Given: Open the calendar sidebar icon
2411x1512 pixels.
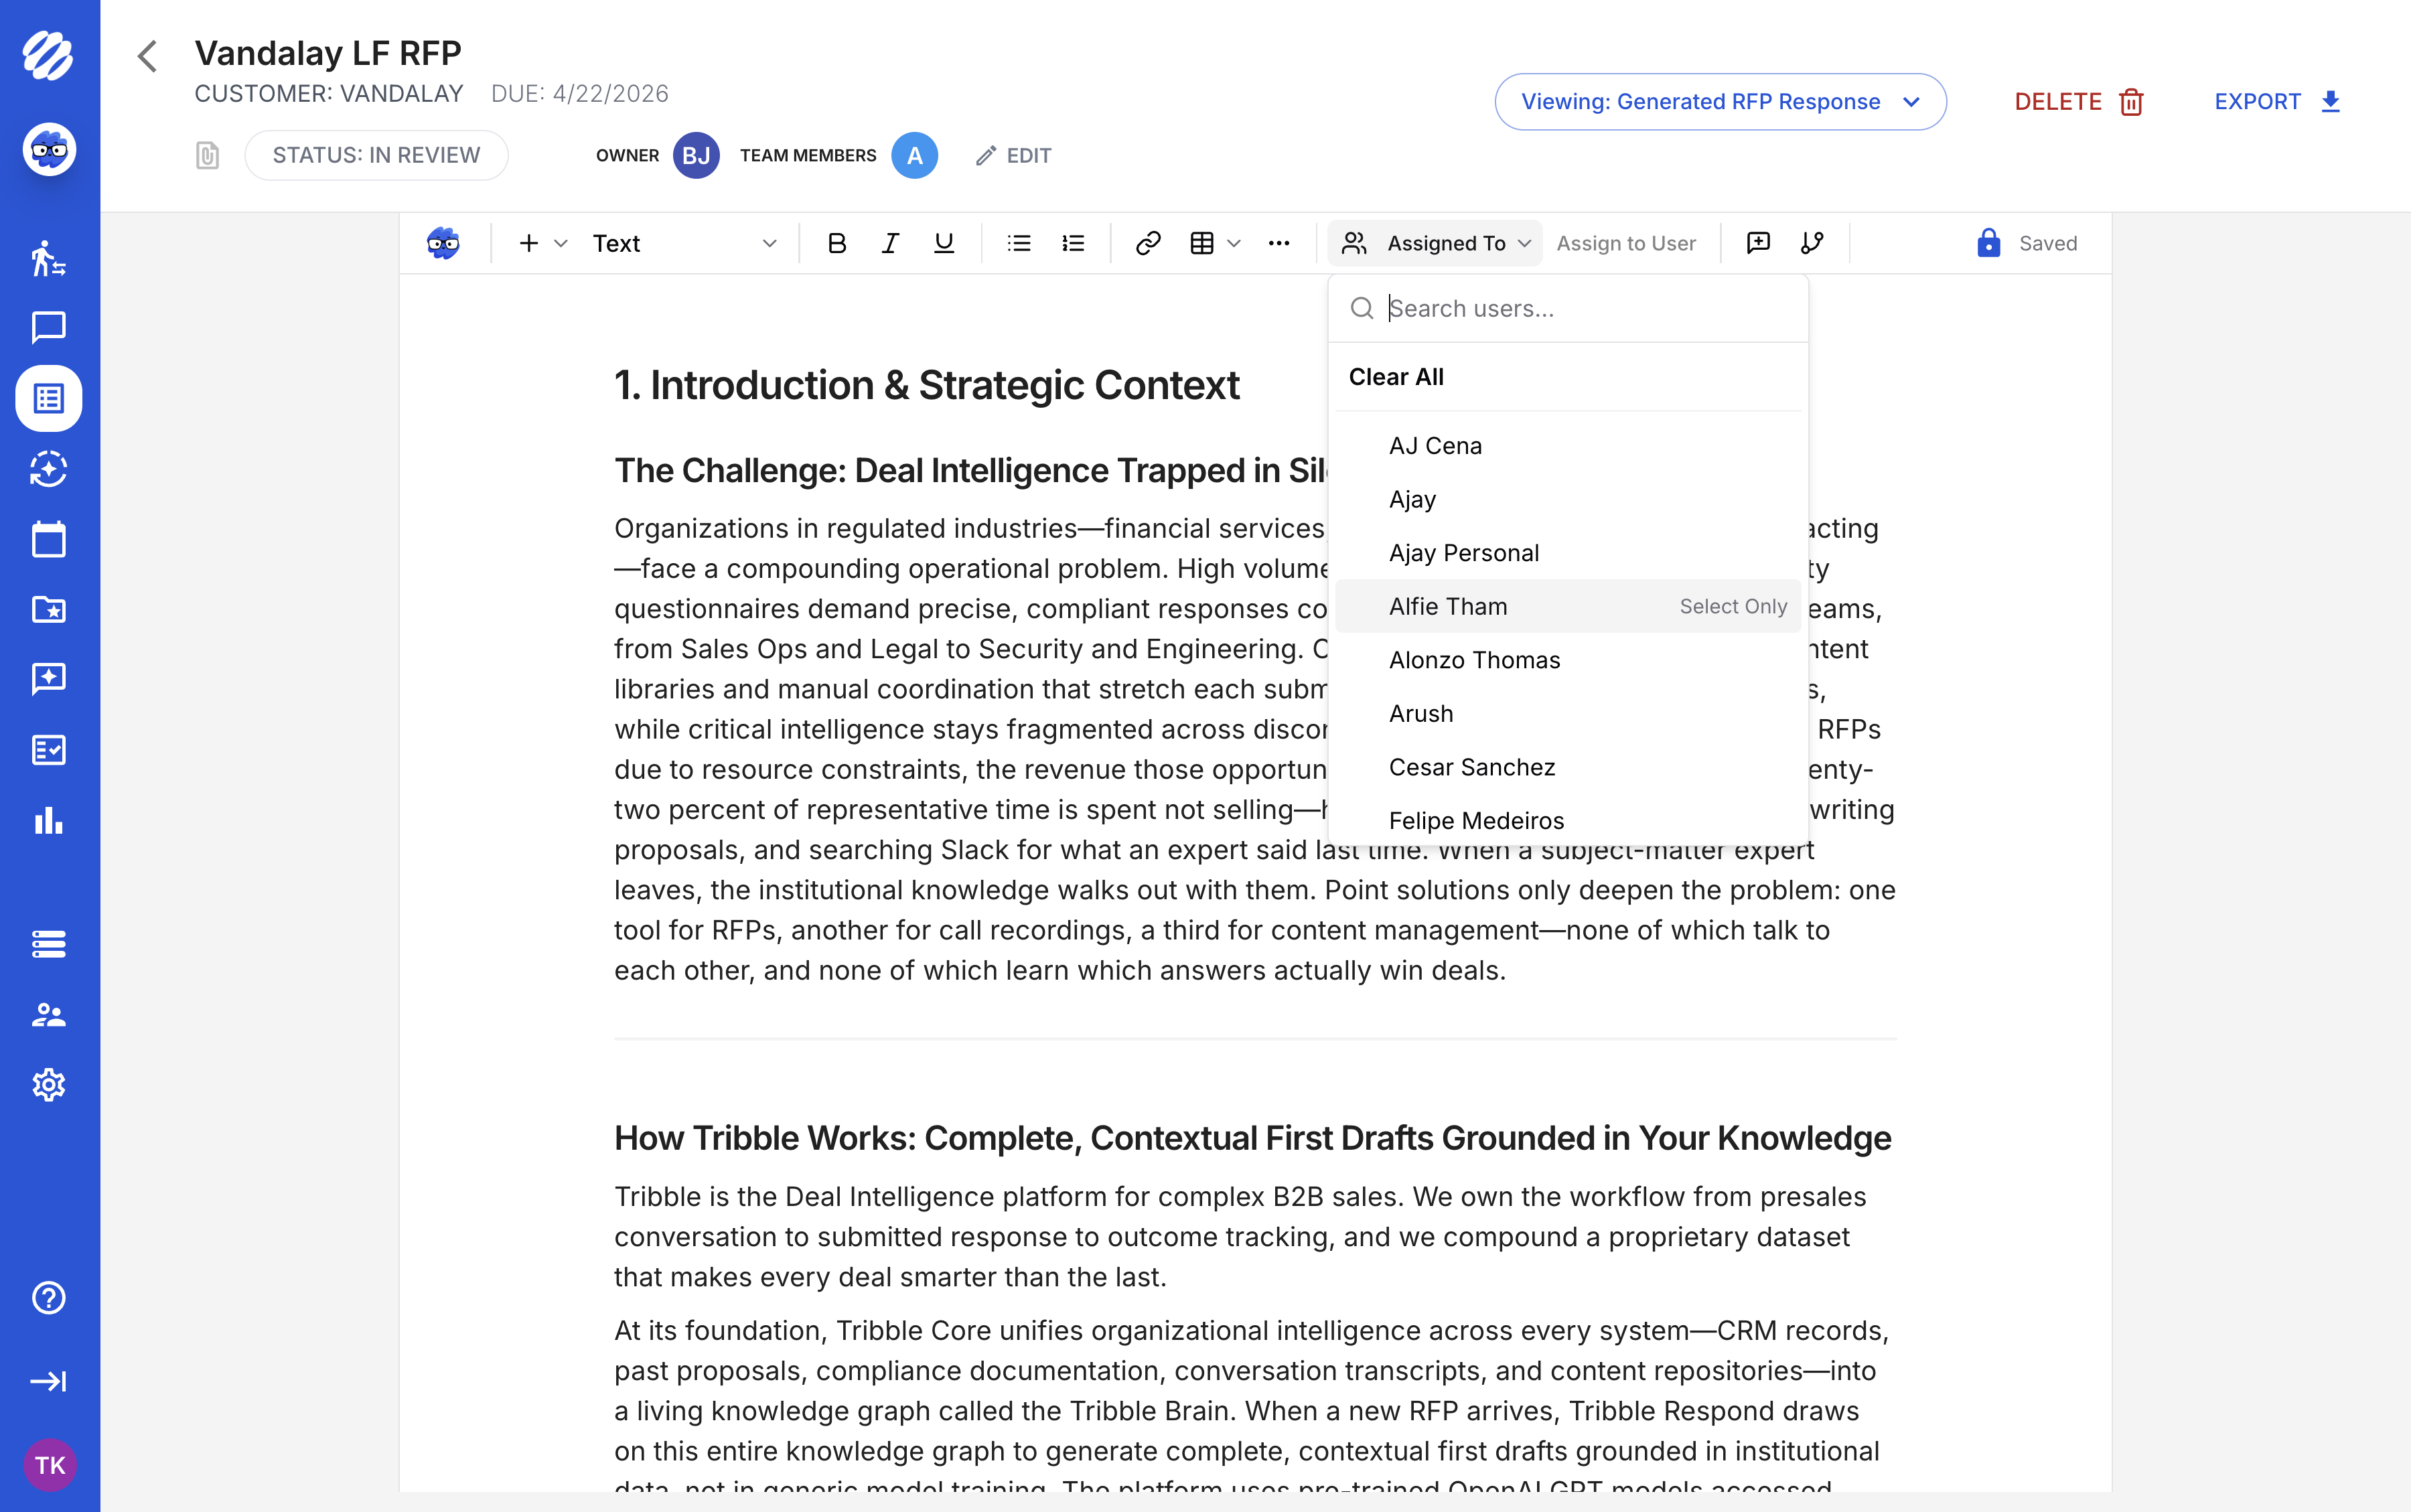Looking at the screenshot, I should [48, 539].
